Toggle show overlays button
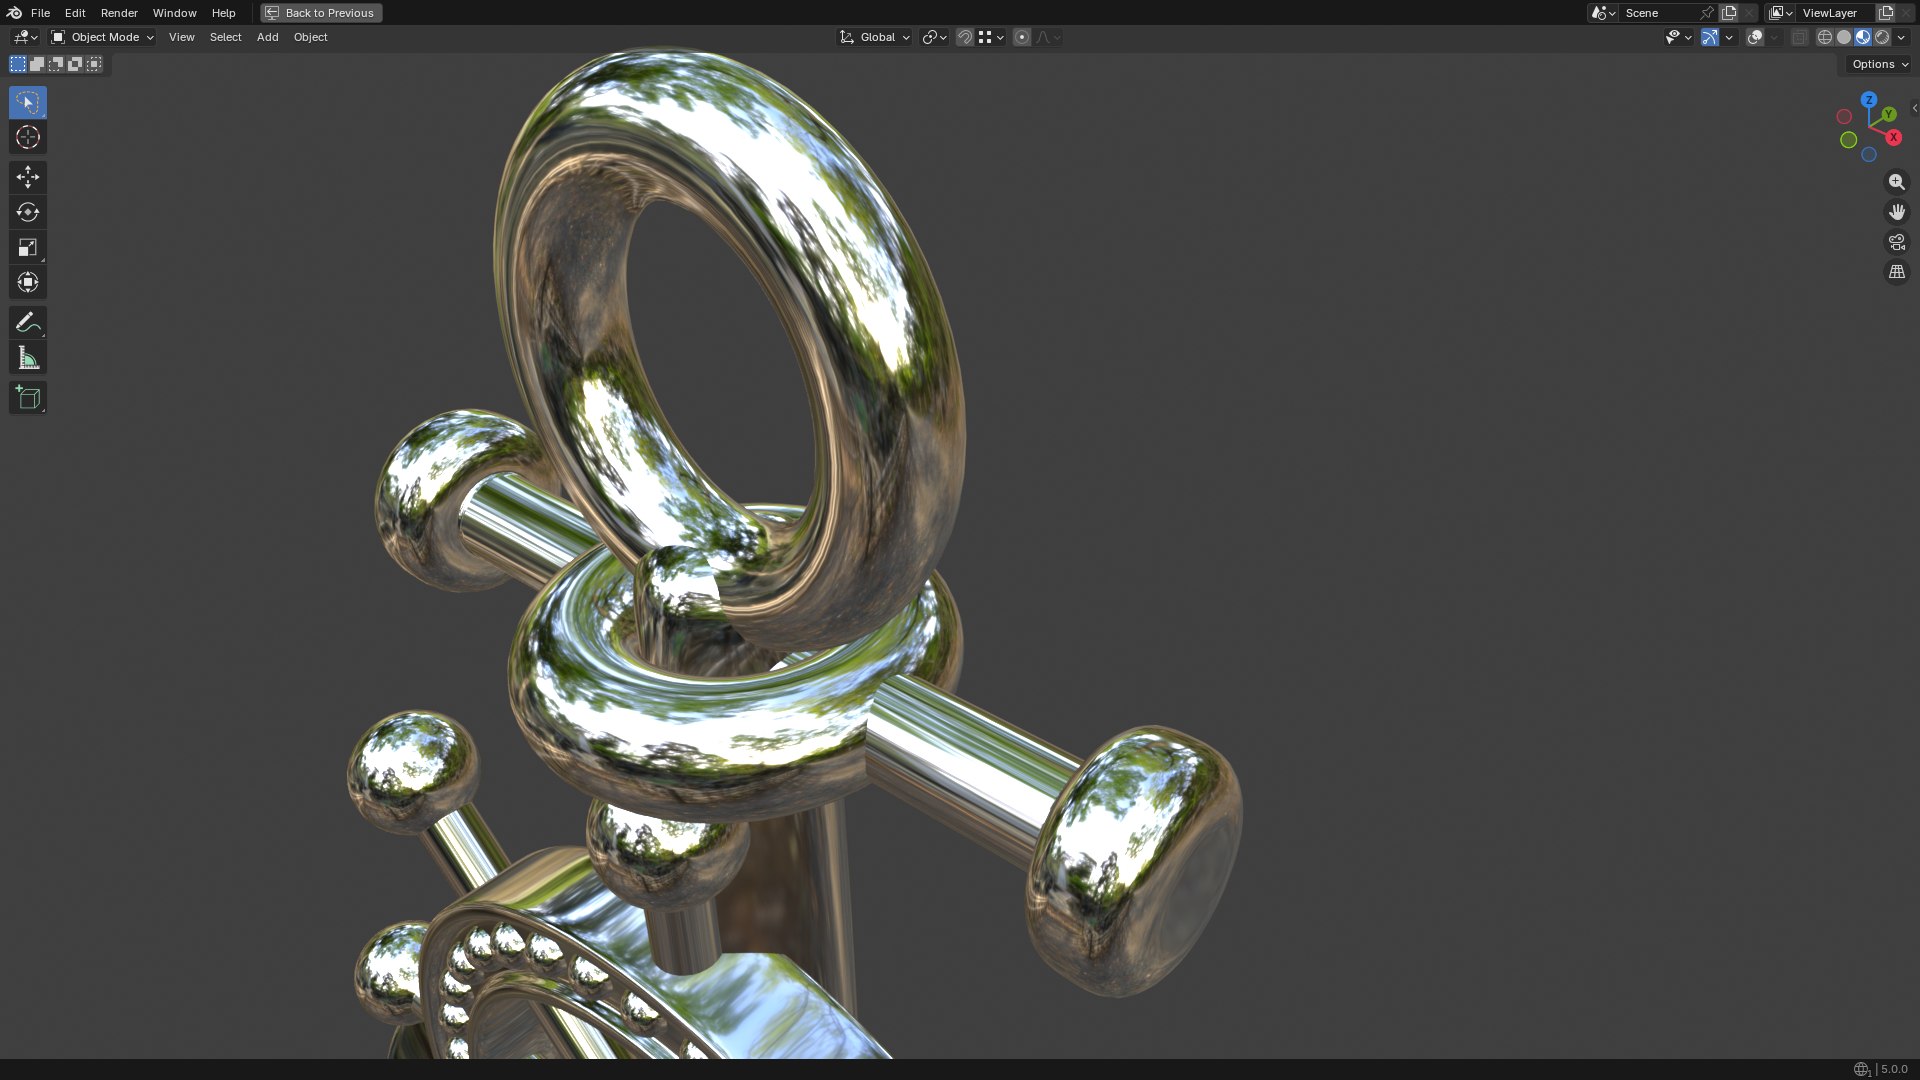The height and width of the screenshot is (1080, 1920). click(x=1755, y=37)
